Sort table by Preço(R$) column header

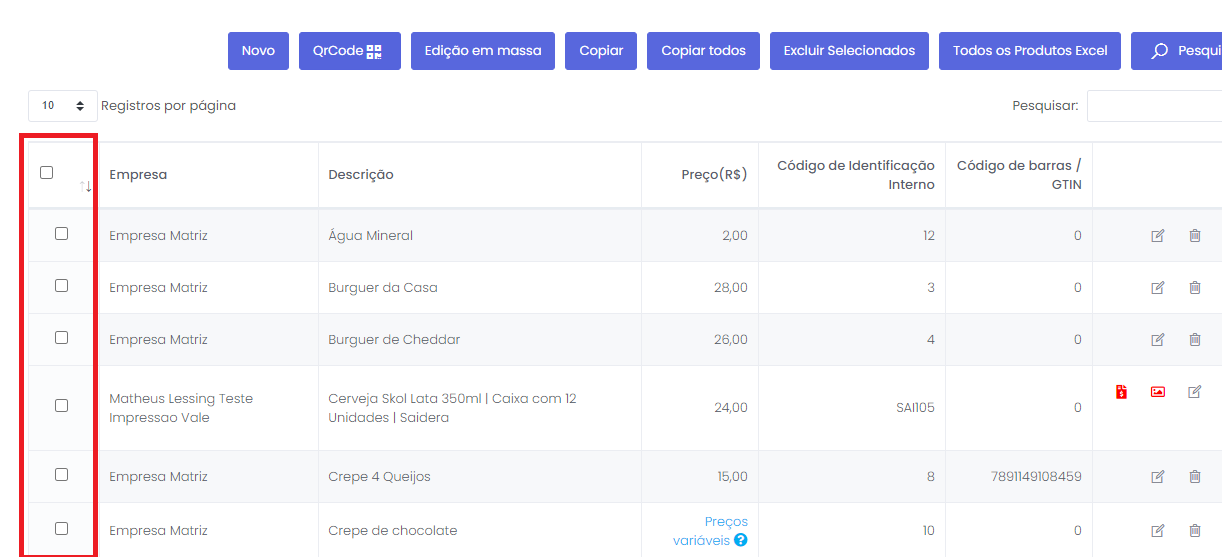point(714,175)
